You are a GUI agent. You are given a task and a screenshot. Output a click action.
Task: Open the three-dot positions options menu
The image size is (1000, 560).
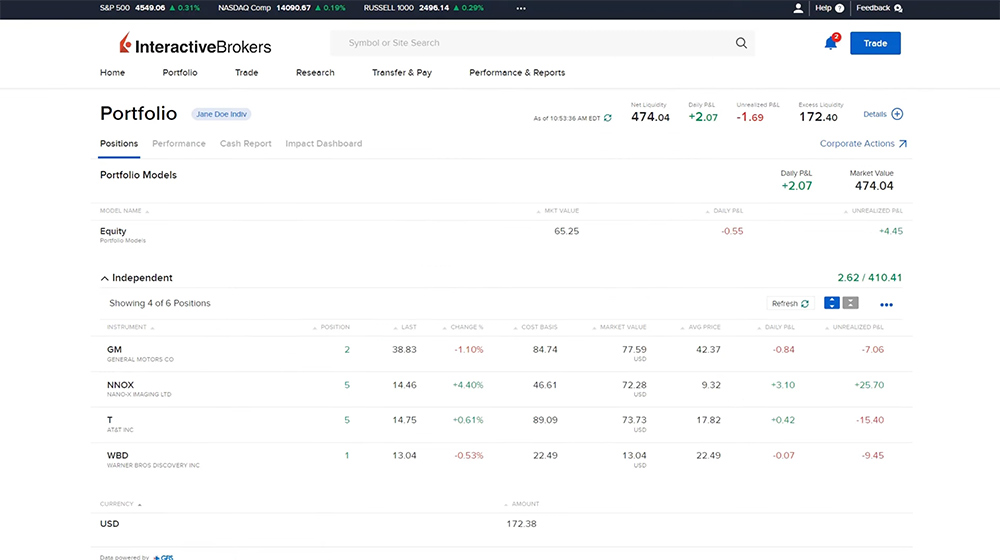(886, 304)
